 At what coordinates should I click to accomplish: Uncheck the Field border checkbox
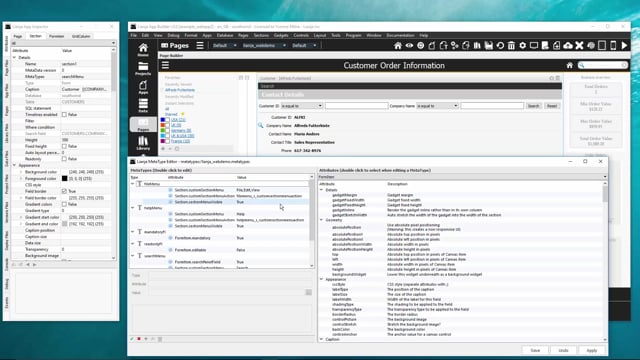pyautogui.click(x=64, y=191)
